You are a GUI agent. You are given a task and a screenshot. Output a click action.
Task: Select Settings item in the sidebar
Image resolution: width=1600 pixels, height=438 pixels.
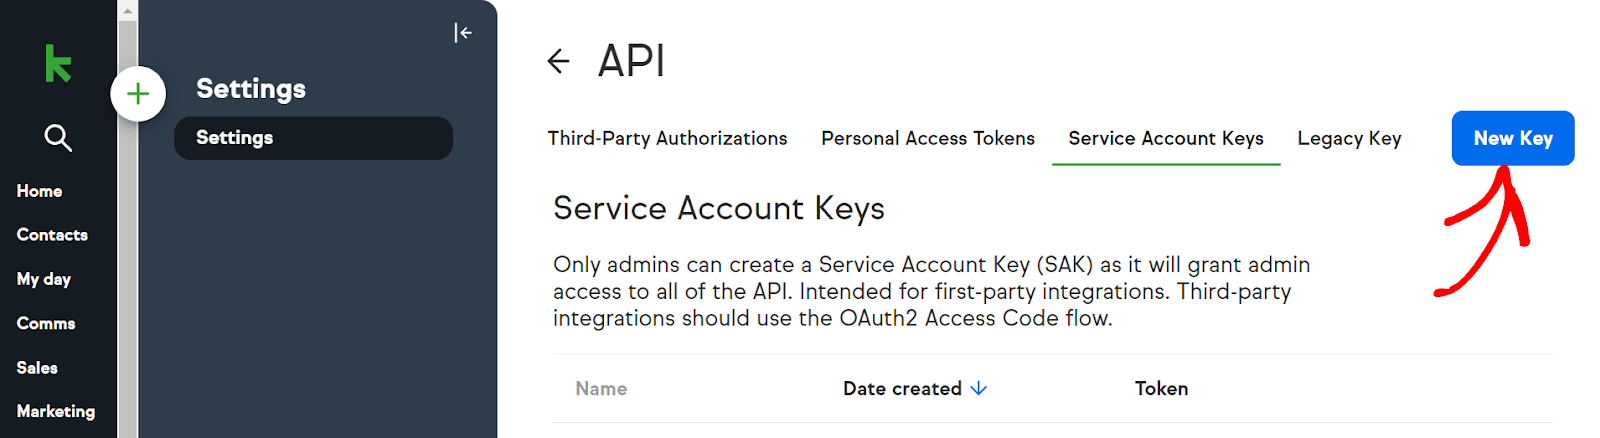coord(313,138)
